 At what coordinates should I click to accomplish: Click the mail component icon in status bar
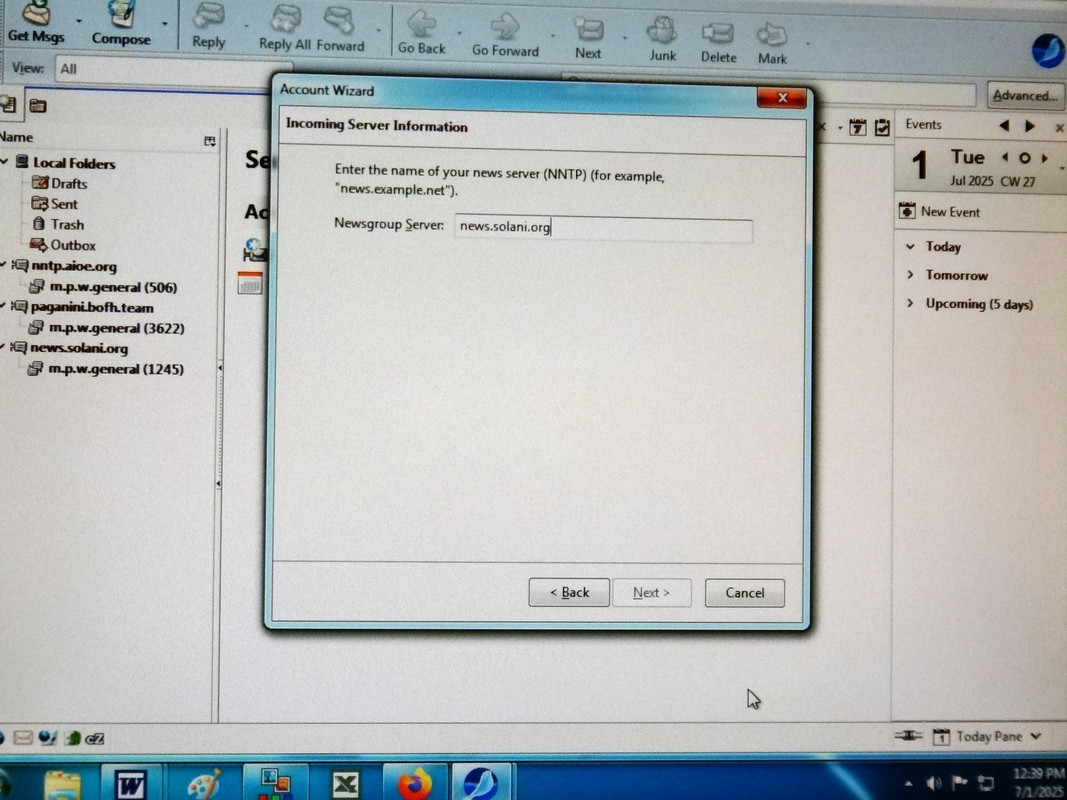[x=22, y=738]
